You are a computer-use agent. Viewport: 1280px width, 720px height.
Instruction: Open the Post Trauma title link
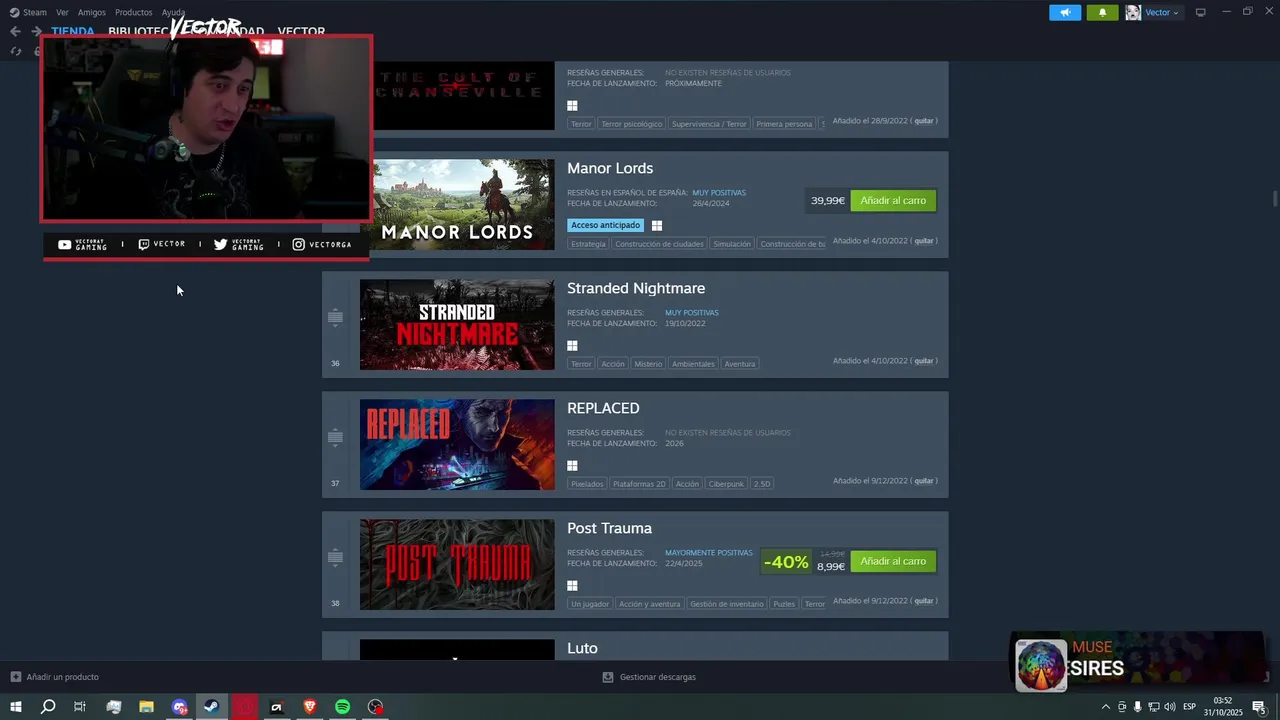pyautogui.click(x=609, y=528)
